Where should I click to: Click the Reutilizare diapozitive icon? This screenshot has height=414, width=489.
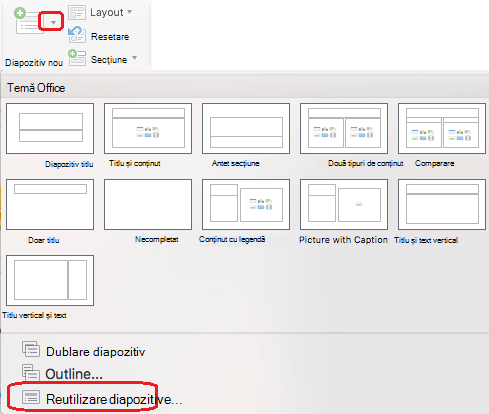tap(31, 397)
